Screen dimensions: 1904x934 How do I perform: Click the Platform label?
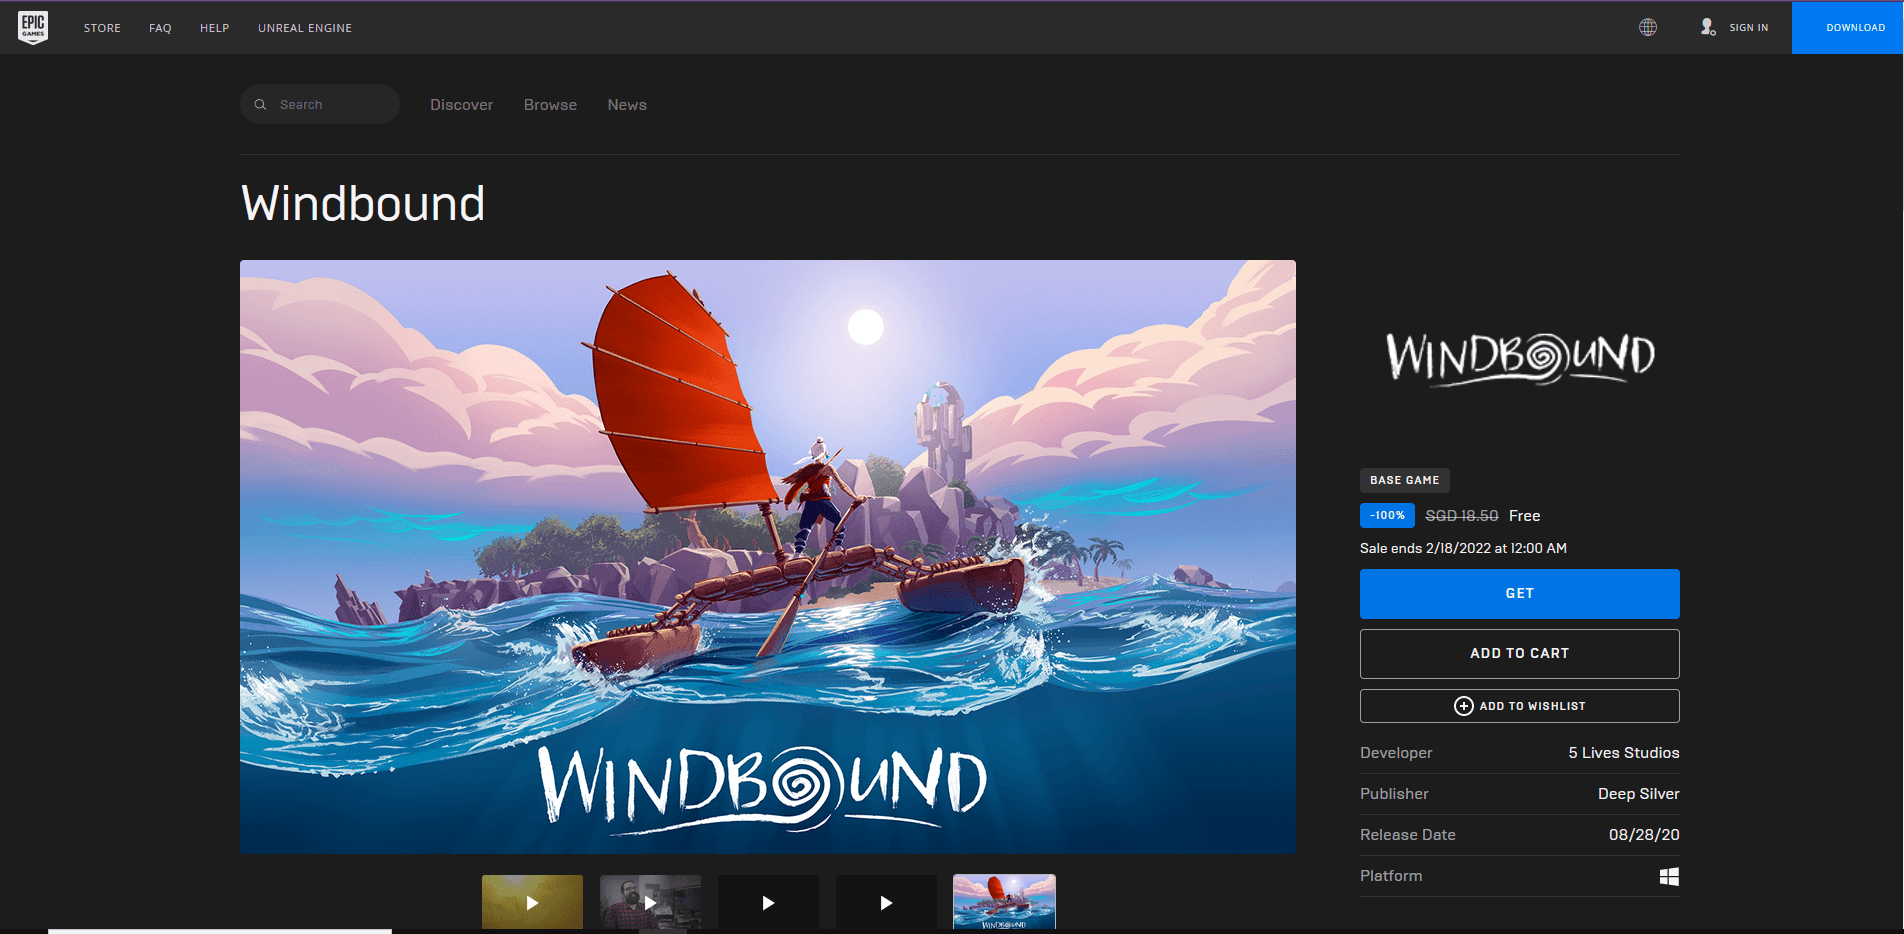[x=1391, y=876]
